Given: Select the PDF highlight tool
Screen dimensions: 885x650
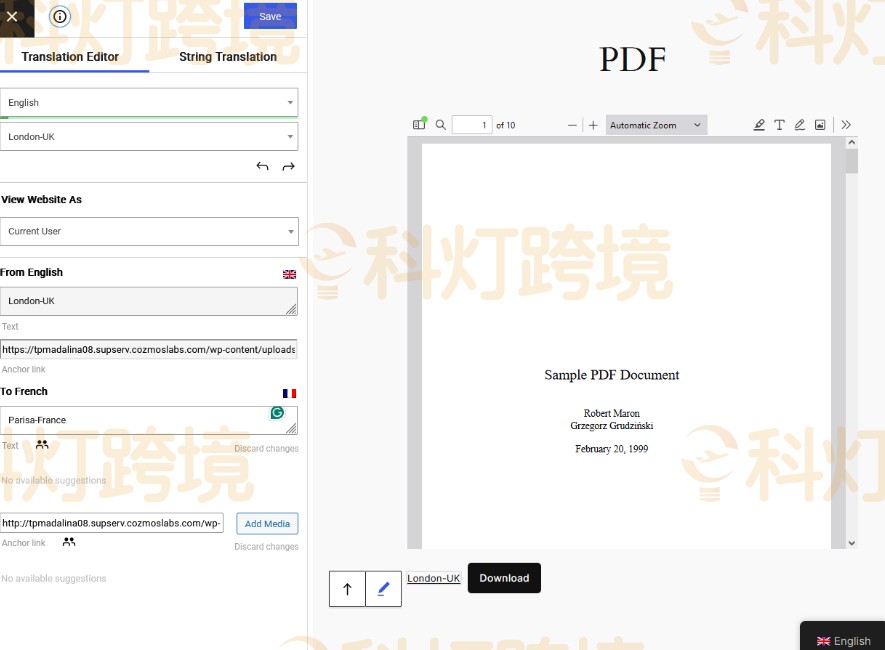Looking at the screenshot, I should point(759,125).
